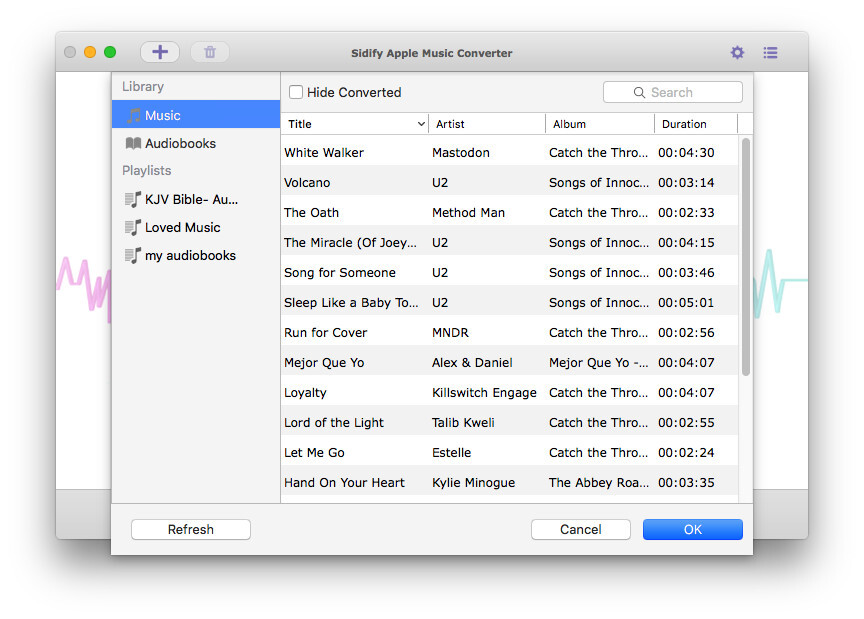Image resolution: width=864 pixels, height=619 pixels.
Task: Click the my audiobooks playlist icon
Action: tap(132, 255)
